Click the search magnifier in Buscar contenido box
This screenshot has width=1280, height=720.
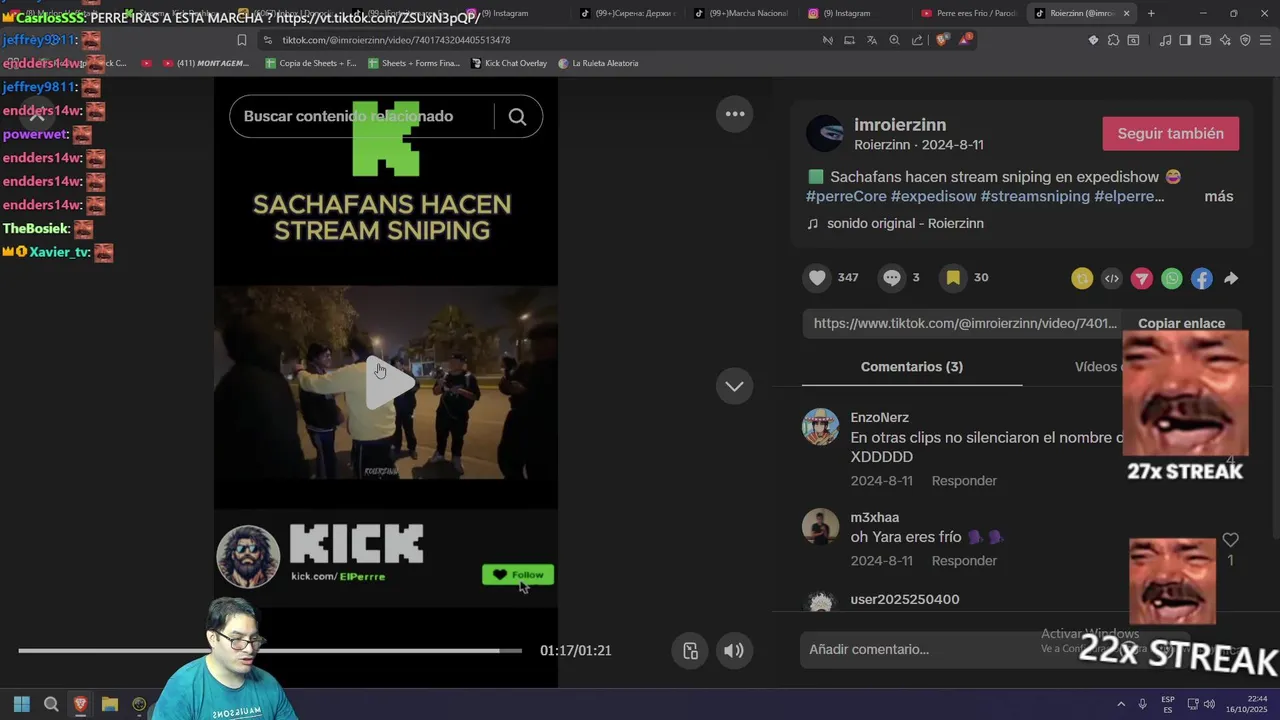coord(517,117)
